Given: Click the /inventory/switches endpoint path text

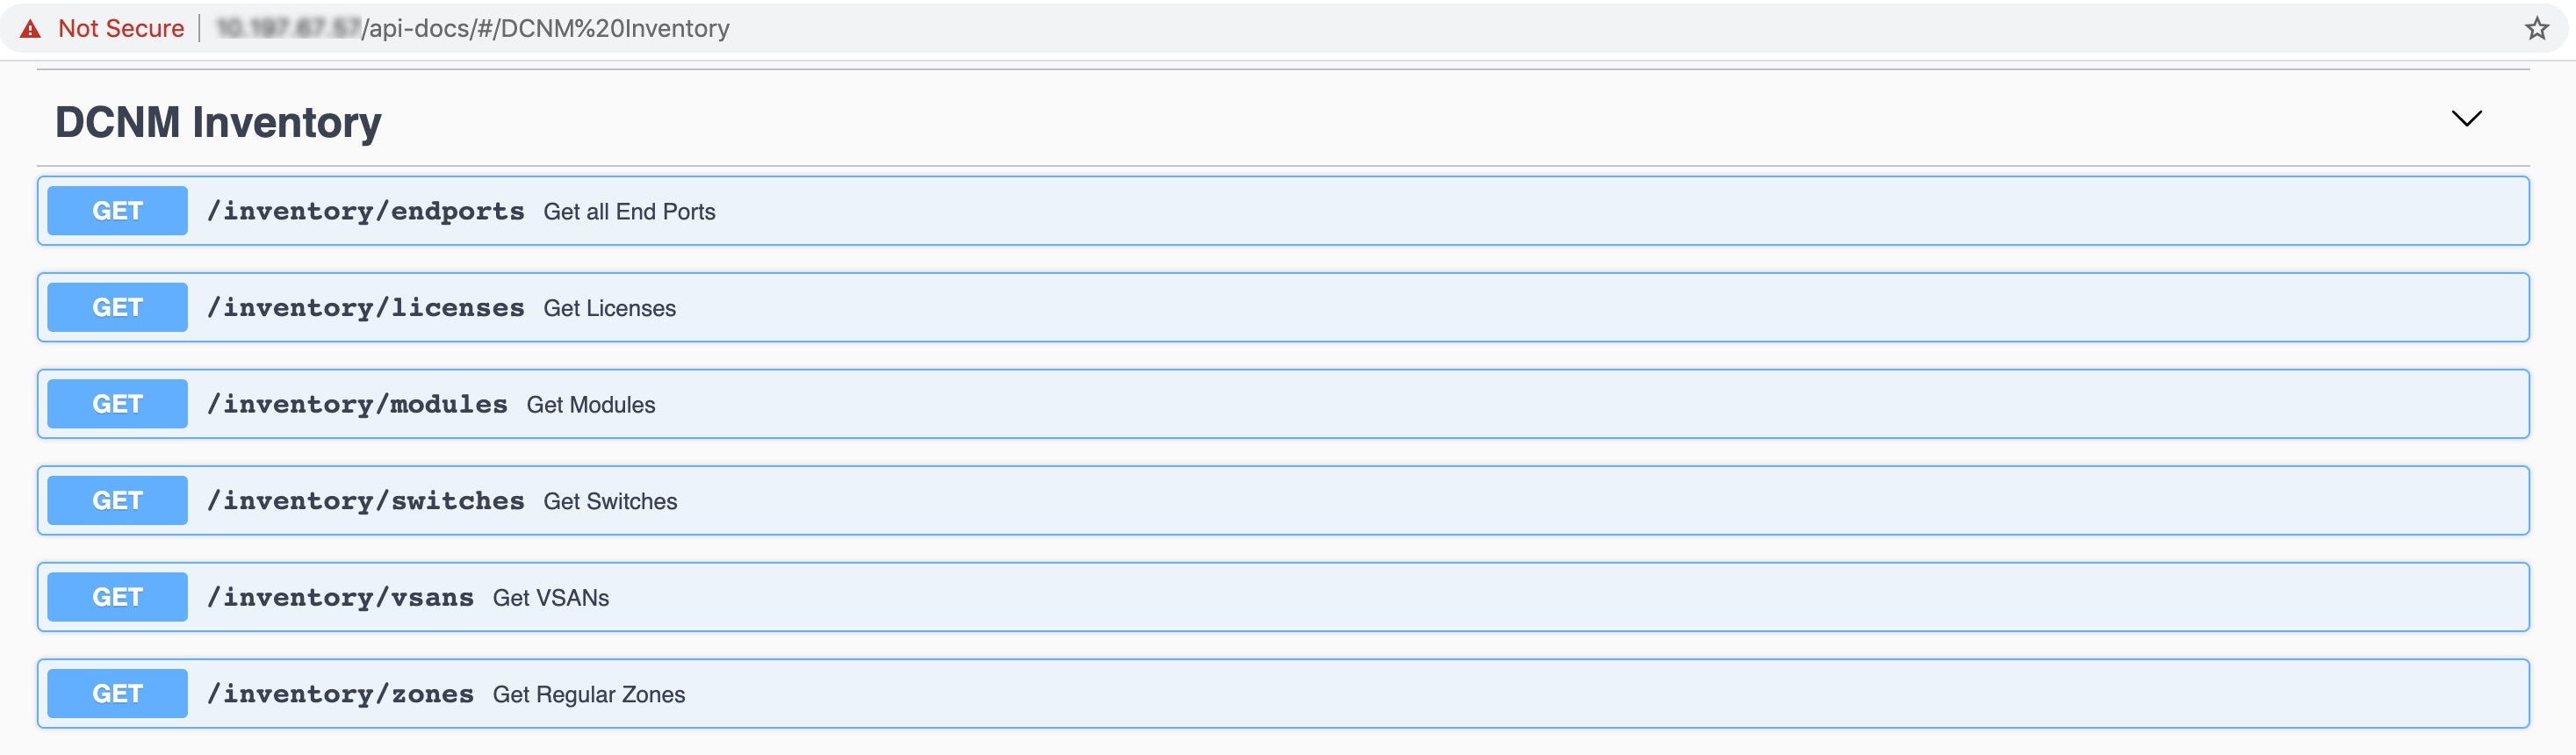Looking at the screenshot, I should click(367, 500).
